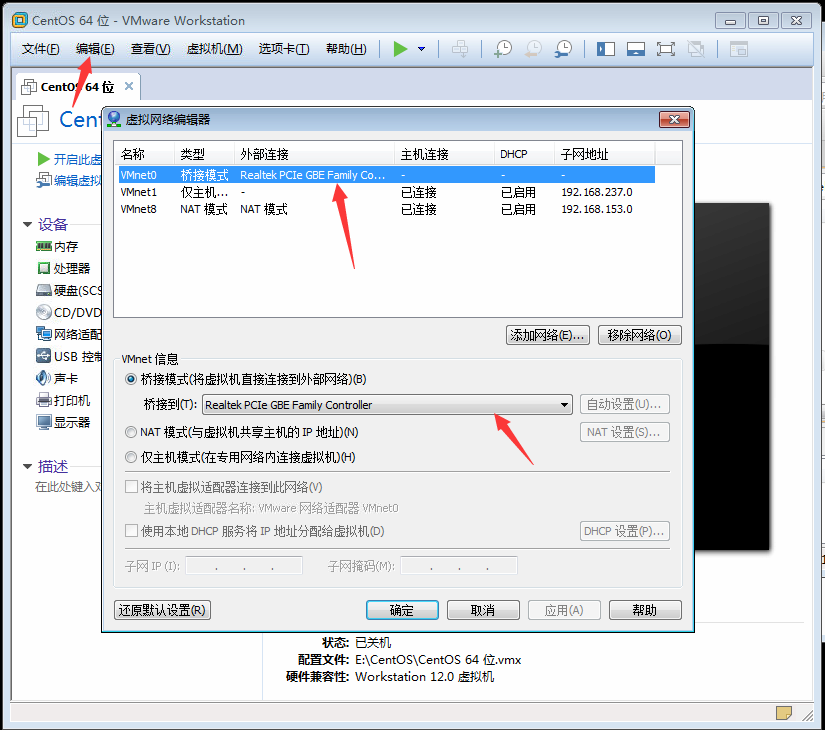Confirm with the 确定 button
The height and width of the screenshot is (730, 825).
click(x=402, y=610)
